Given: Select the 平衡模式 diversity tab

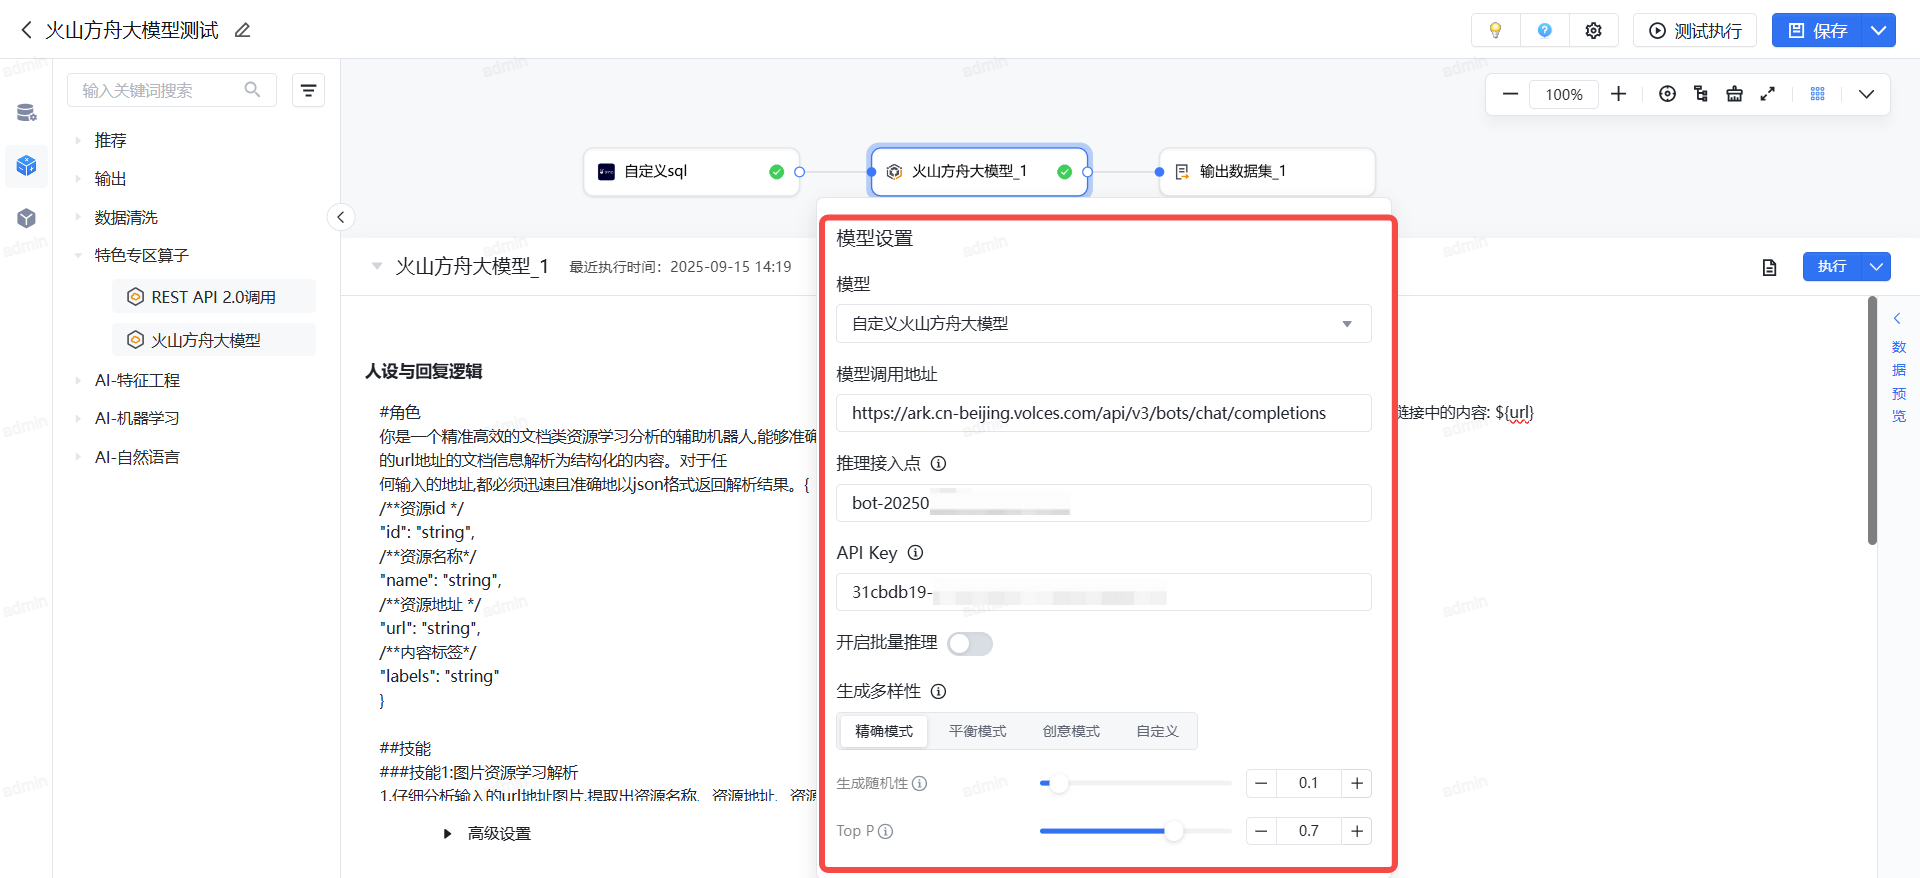Looking at the screenshot, I should click(977, 731).
